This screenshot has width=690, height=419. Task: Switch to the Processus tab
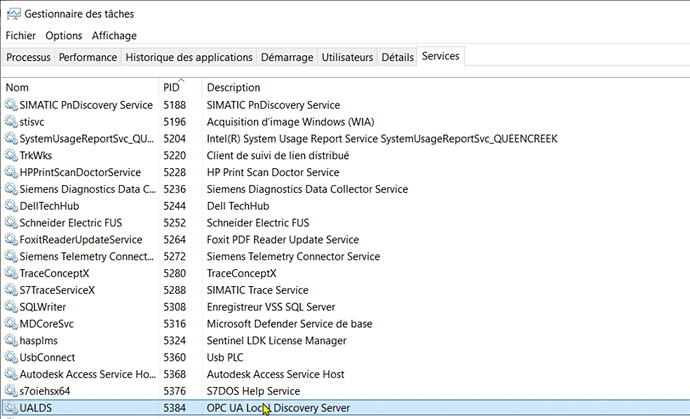(x=28, y=57)
